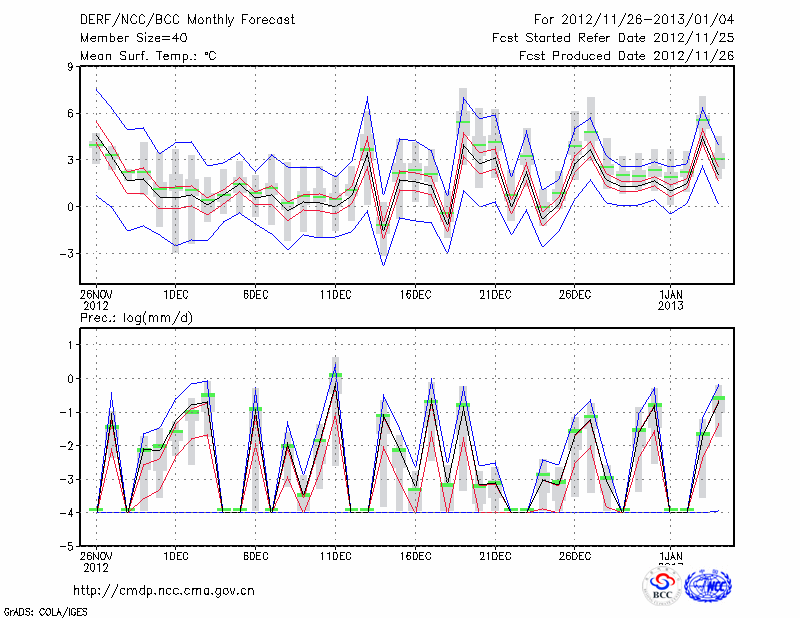The height and width of the screenshot is (618, 800).
Task: Click 11DEC on the temperature chart axis
Action: coord(335,294)
